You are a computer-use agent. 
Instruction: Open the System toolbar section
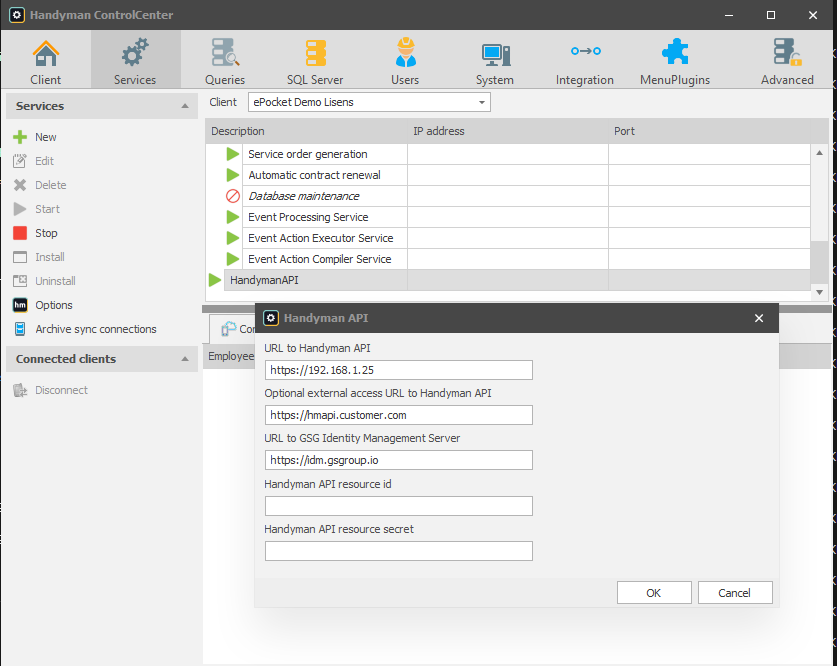(x=495, y=60)
